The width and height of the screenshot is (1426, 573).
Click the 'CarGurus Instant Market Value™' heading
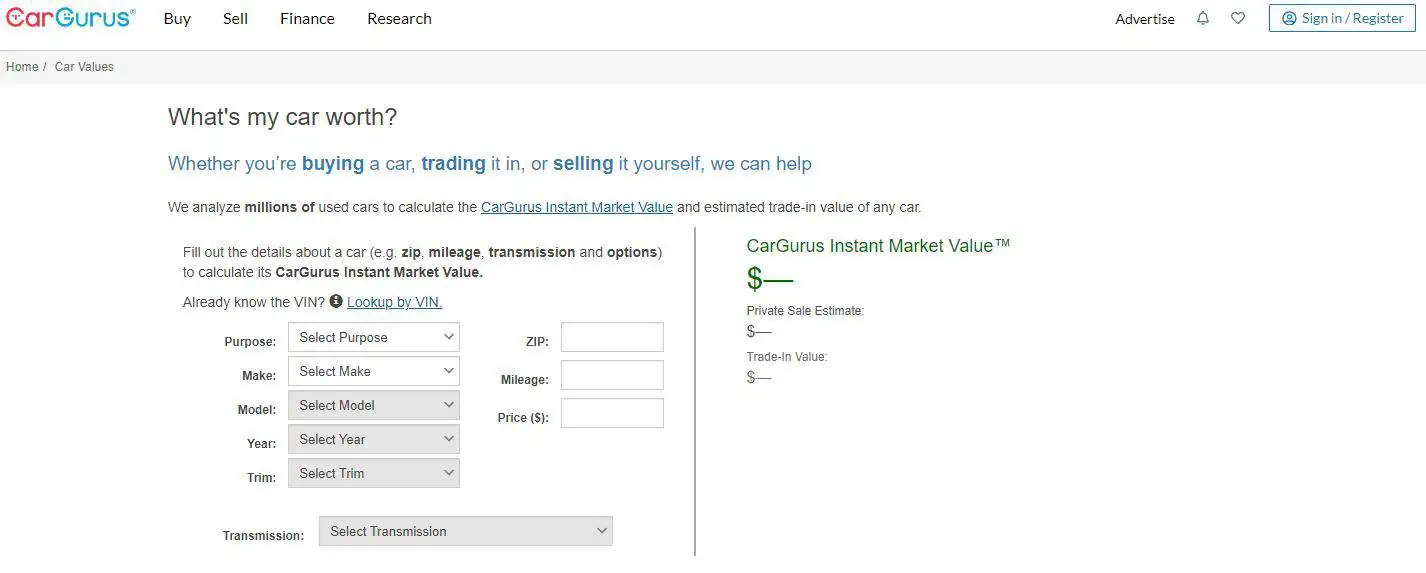click(x=878, y=245)
